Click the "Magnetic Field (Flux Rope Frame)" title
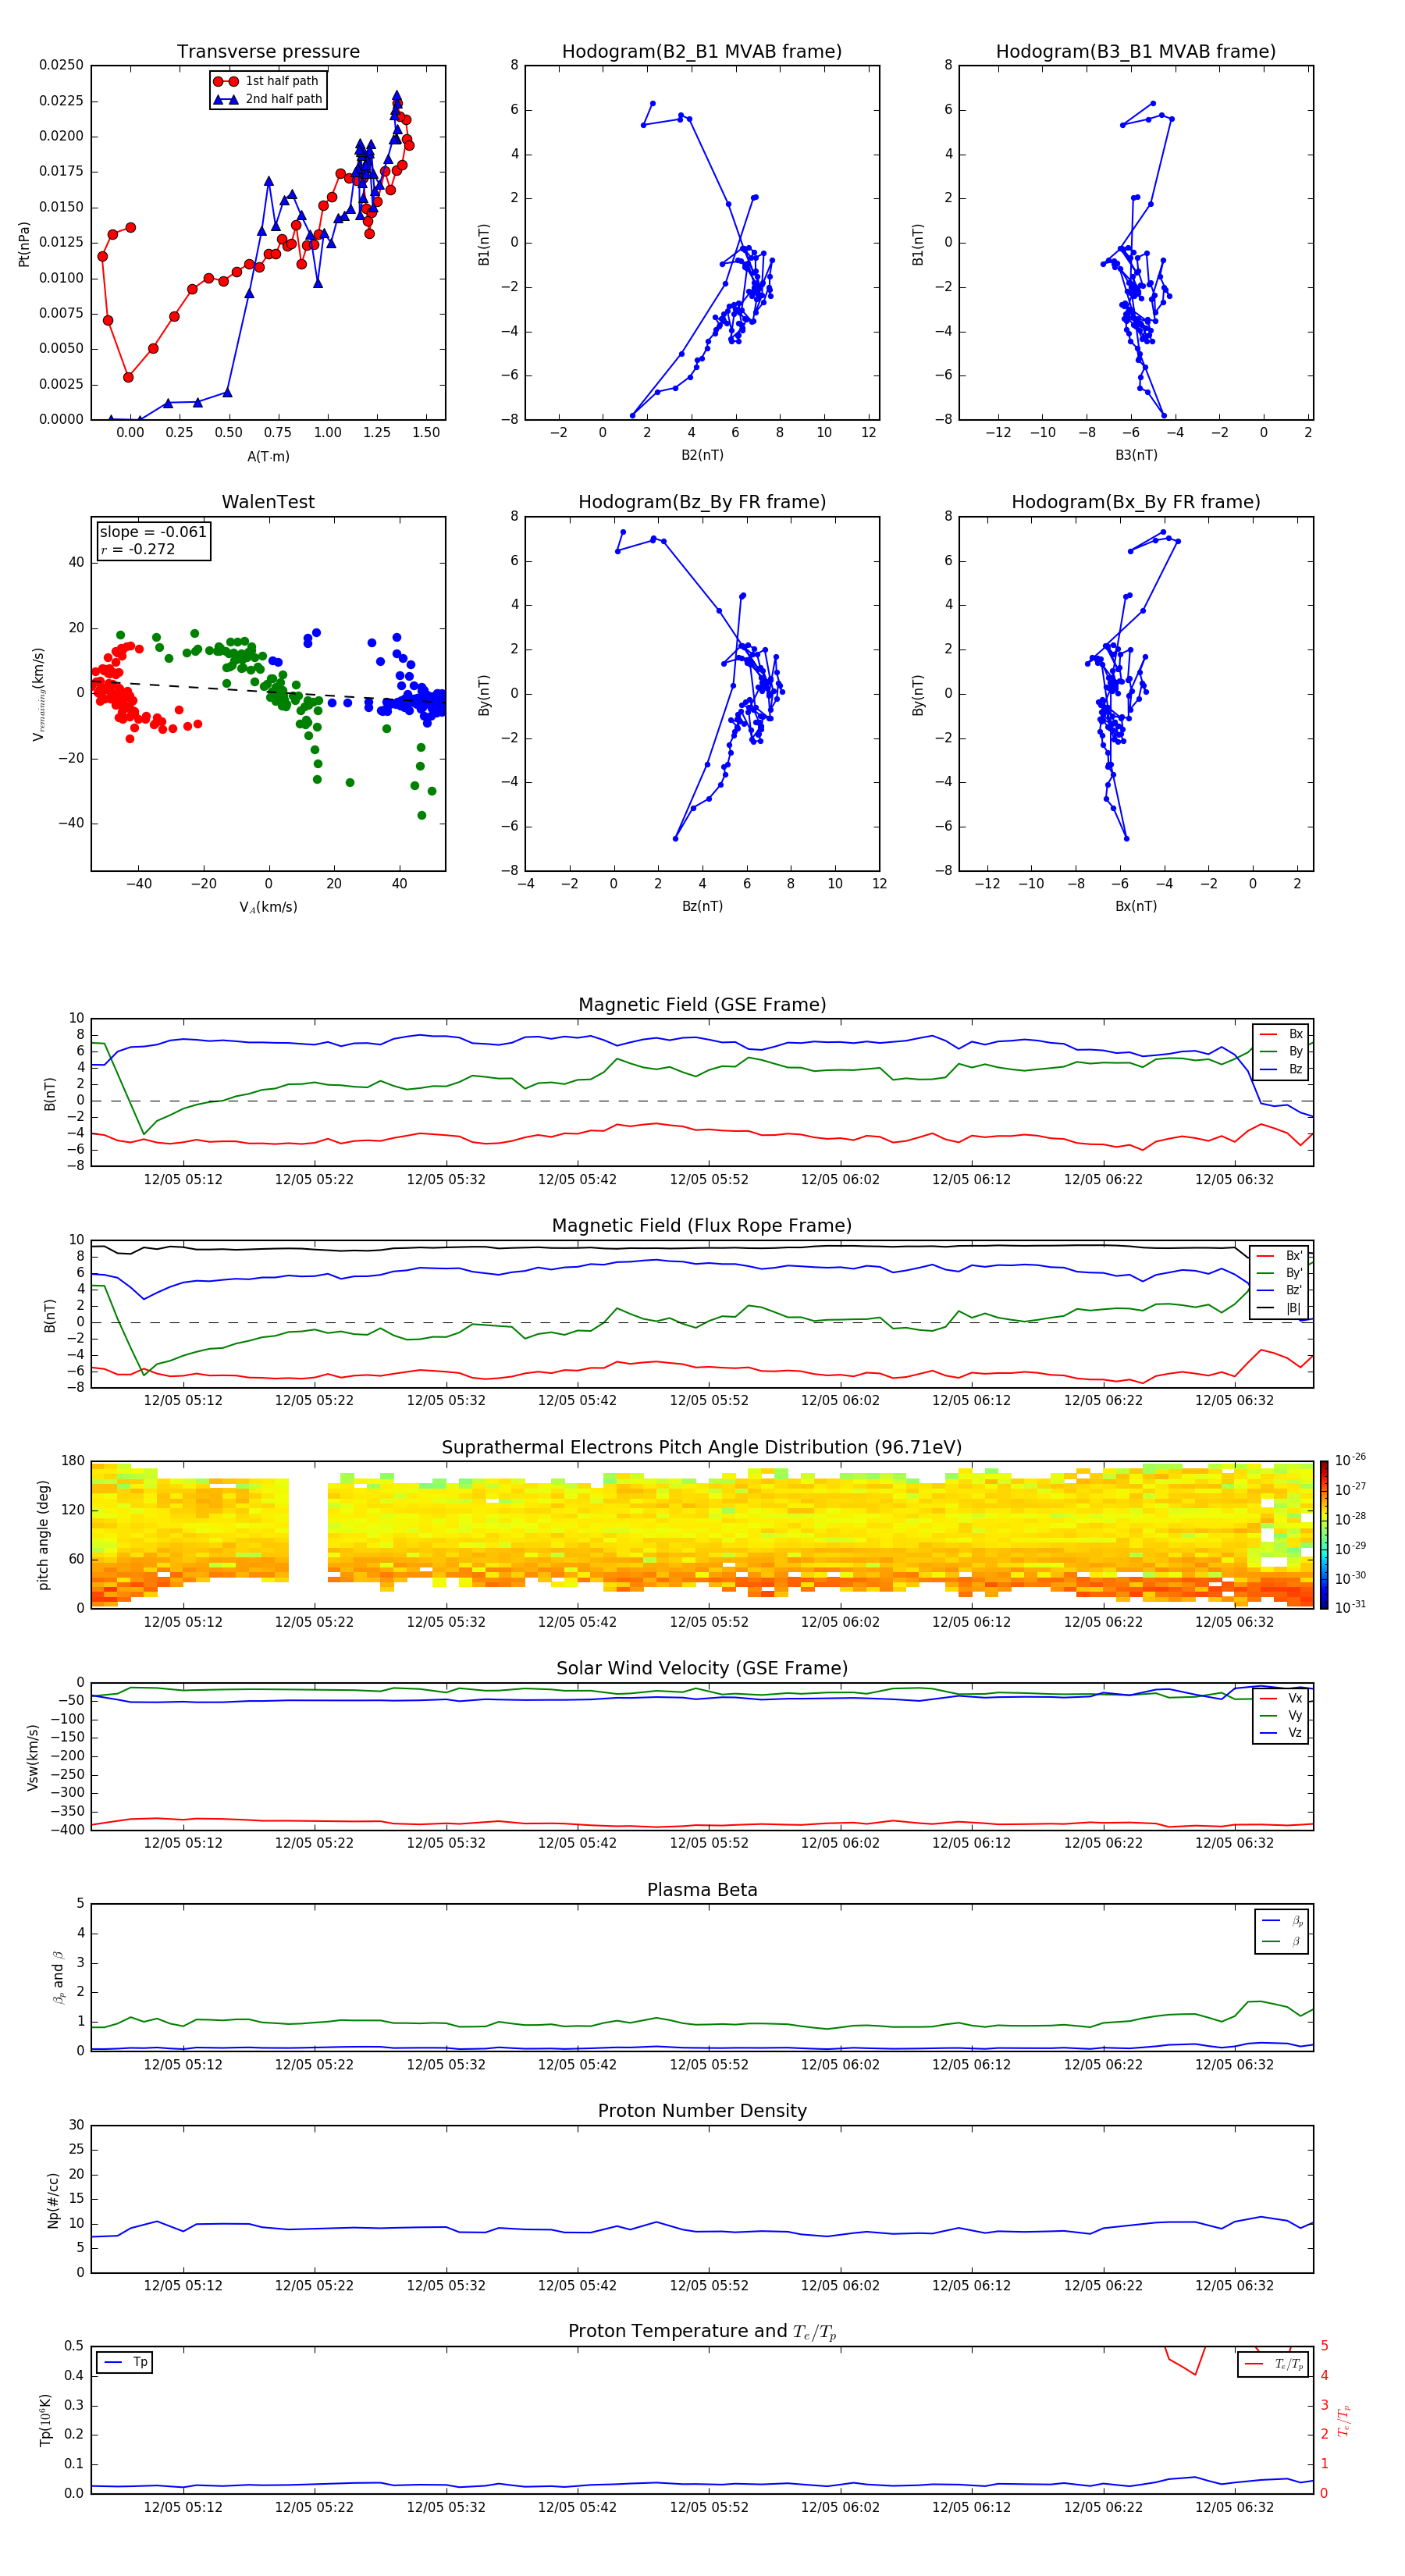Image resolution: width=1405 pixels, height=2576 pixels. pyautogui.click(x=702, y=1226)
